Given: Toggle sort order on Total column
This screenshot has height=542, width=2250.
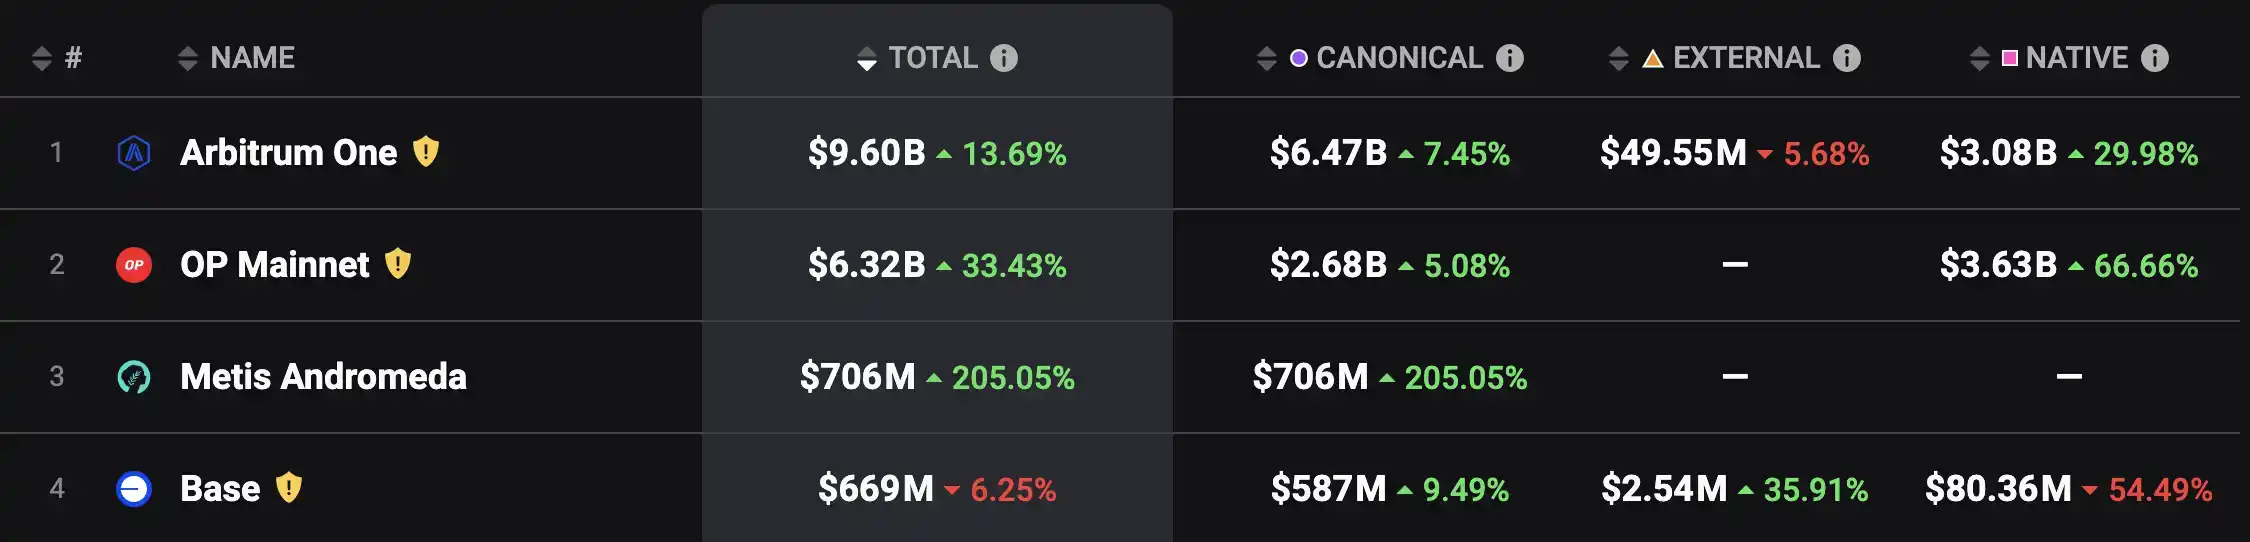Looking at the screenshot, I should (x=867, y=58).
